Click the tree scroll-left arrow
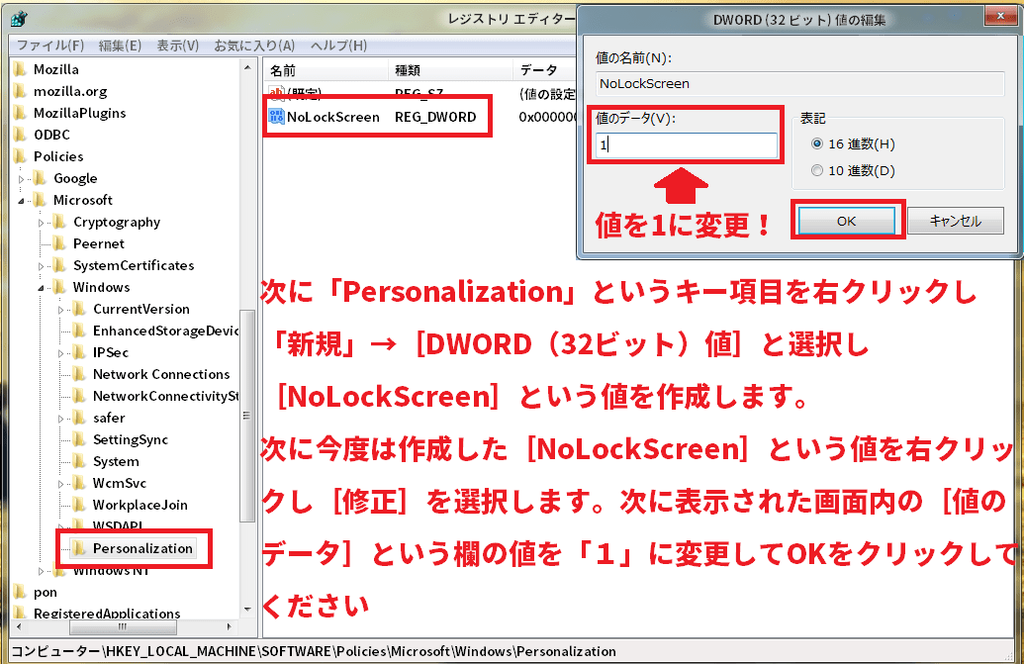This screenshot has width=1024, height=664. [x=18, y=627]
